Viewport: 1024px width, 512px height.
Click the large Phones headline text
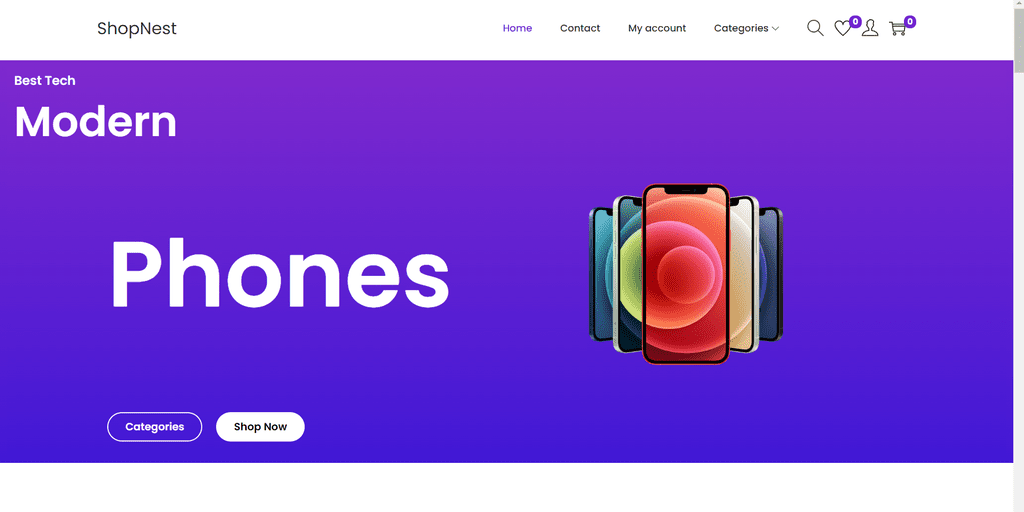pyautogui.click(x=280, y=273)
